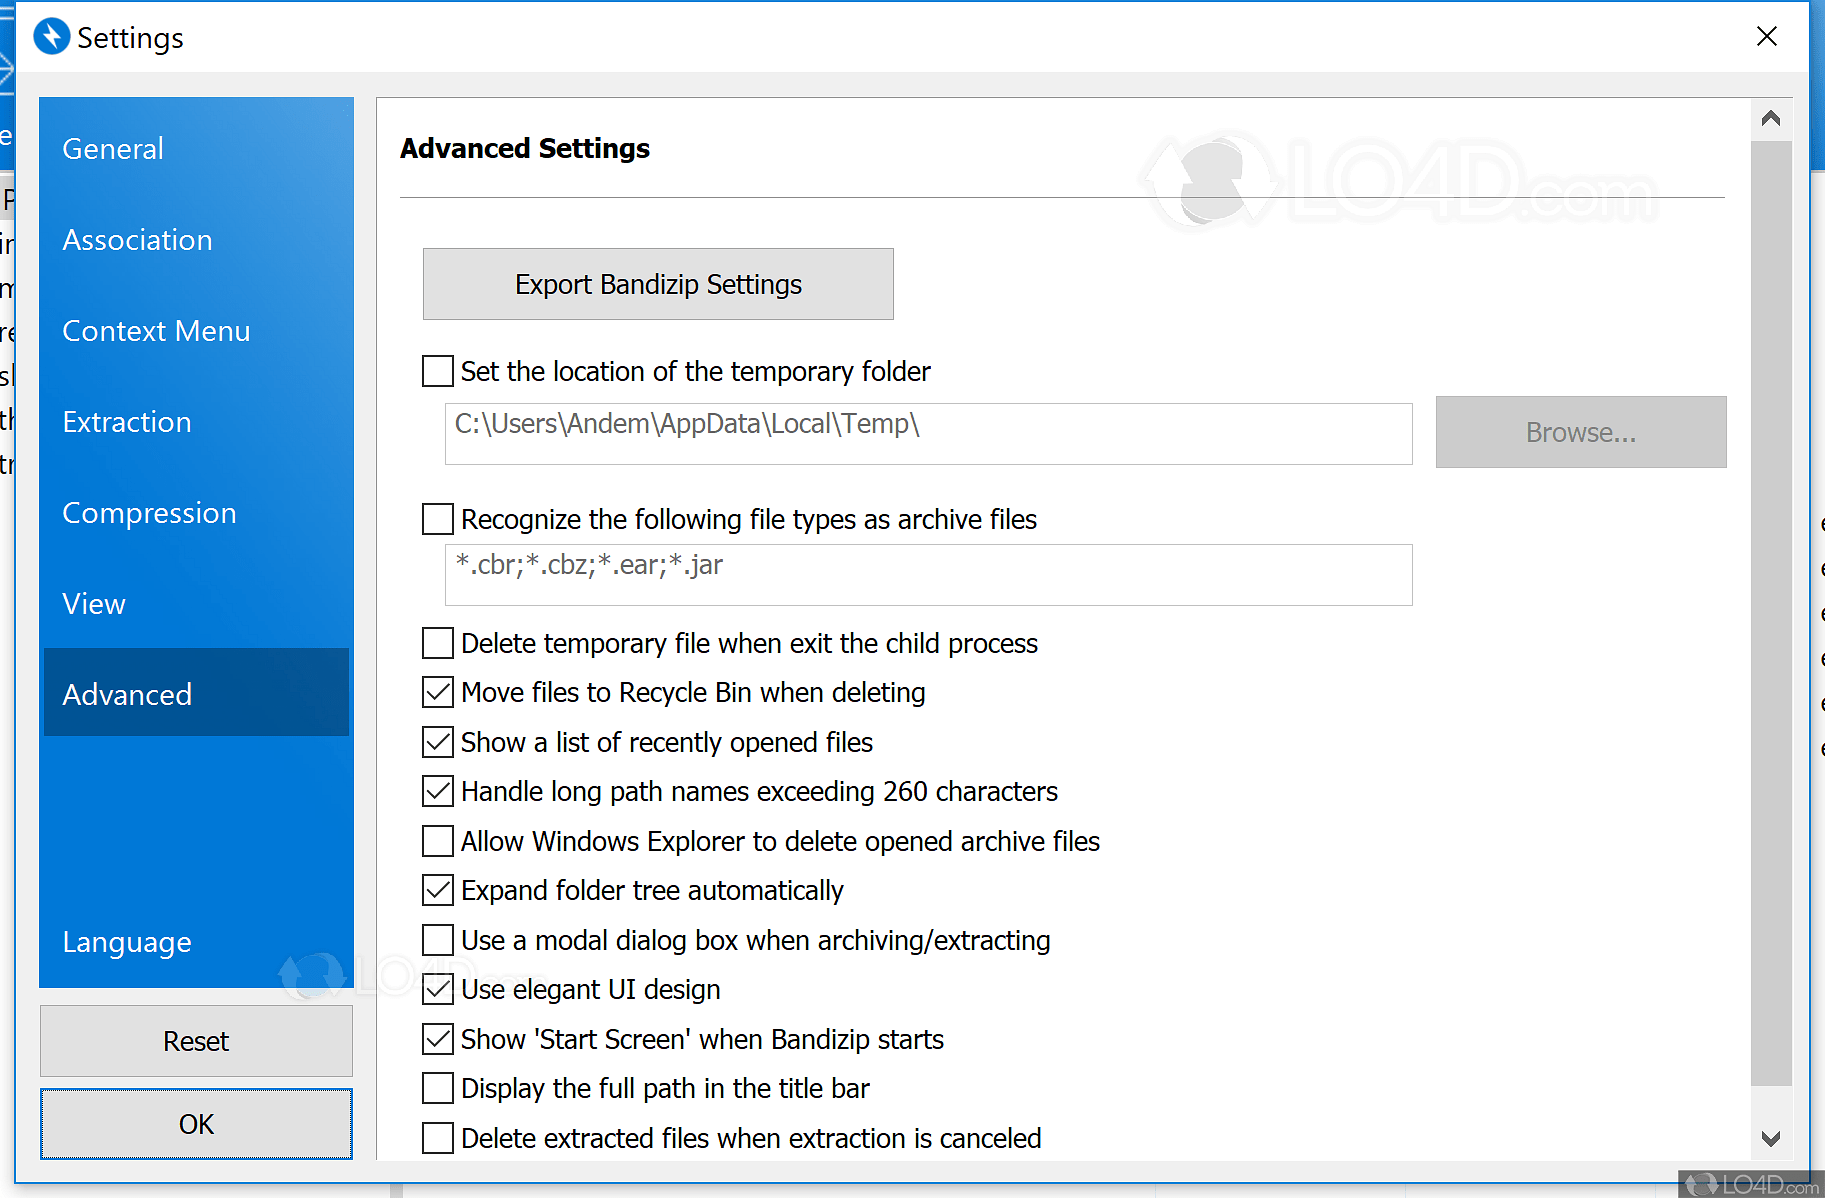
Task: Select the Advanced tab in the sidebar
Action: [x=196, y=693]
